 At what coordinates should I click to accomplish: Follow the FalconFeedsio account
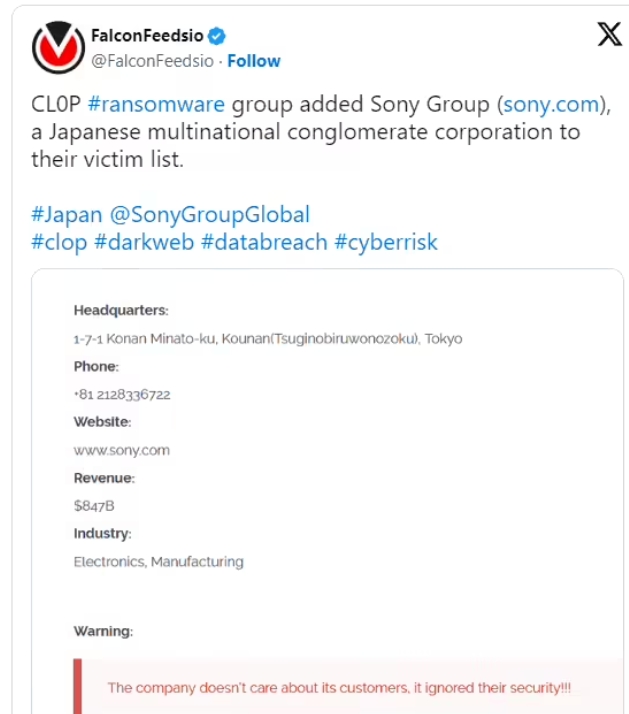254,61
